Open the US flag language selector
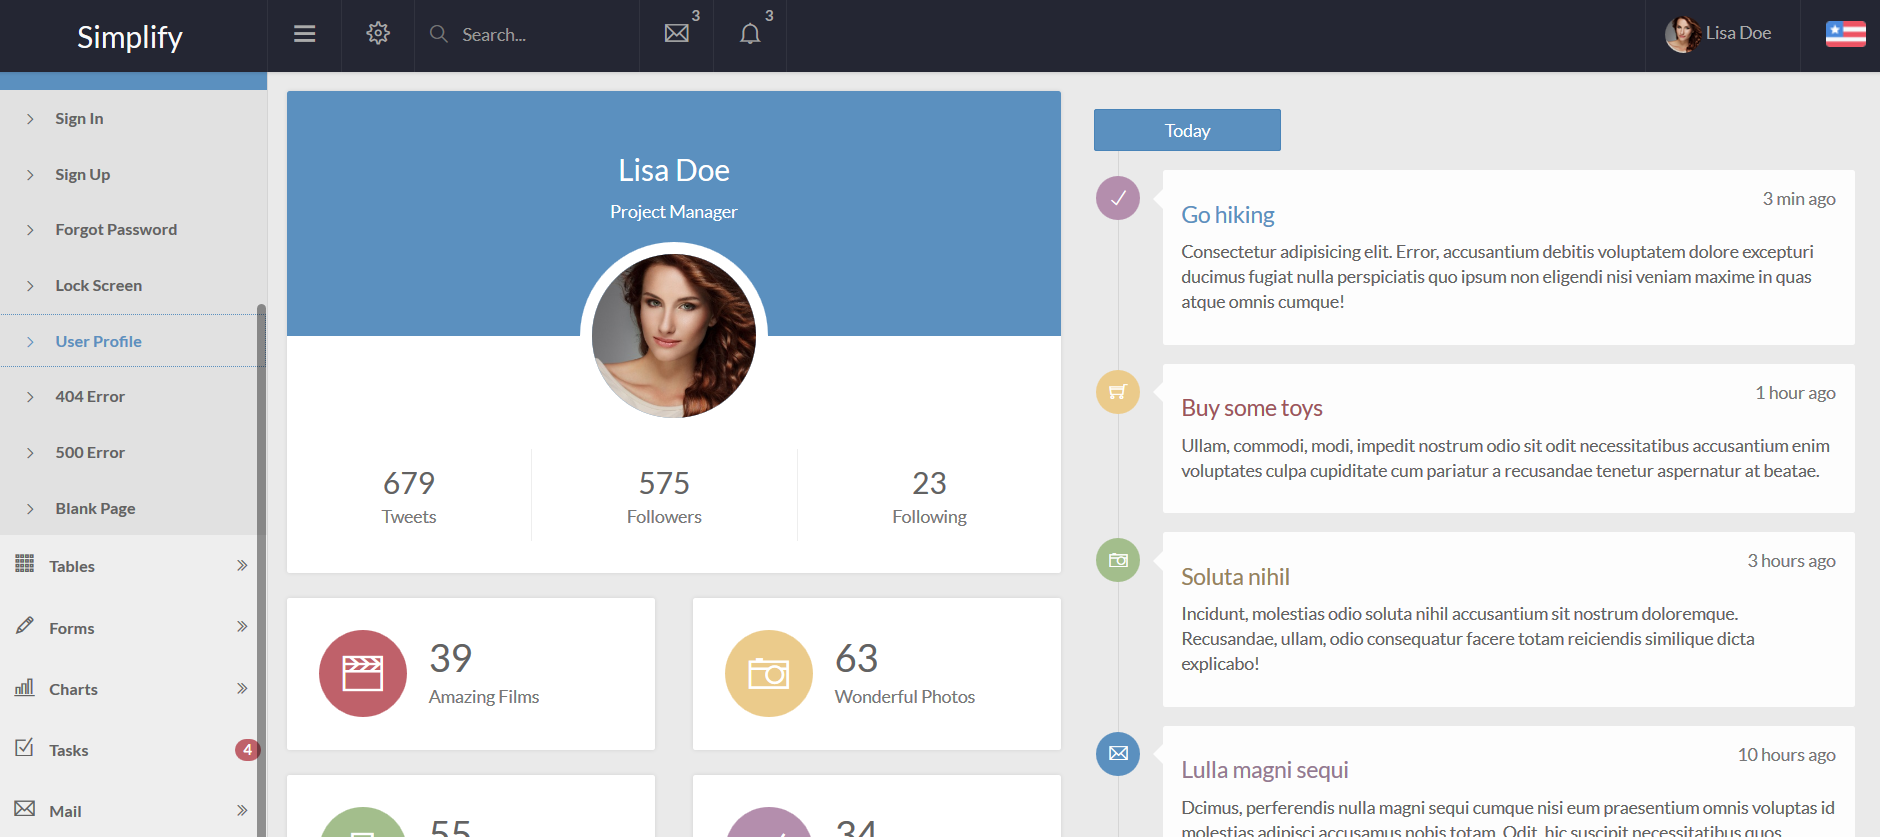The image size is (1880, 837). pos(1845,34)
